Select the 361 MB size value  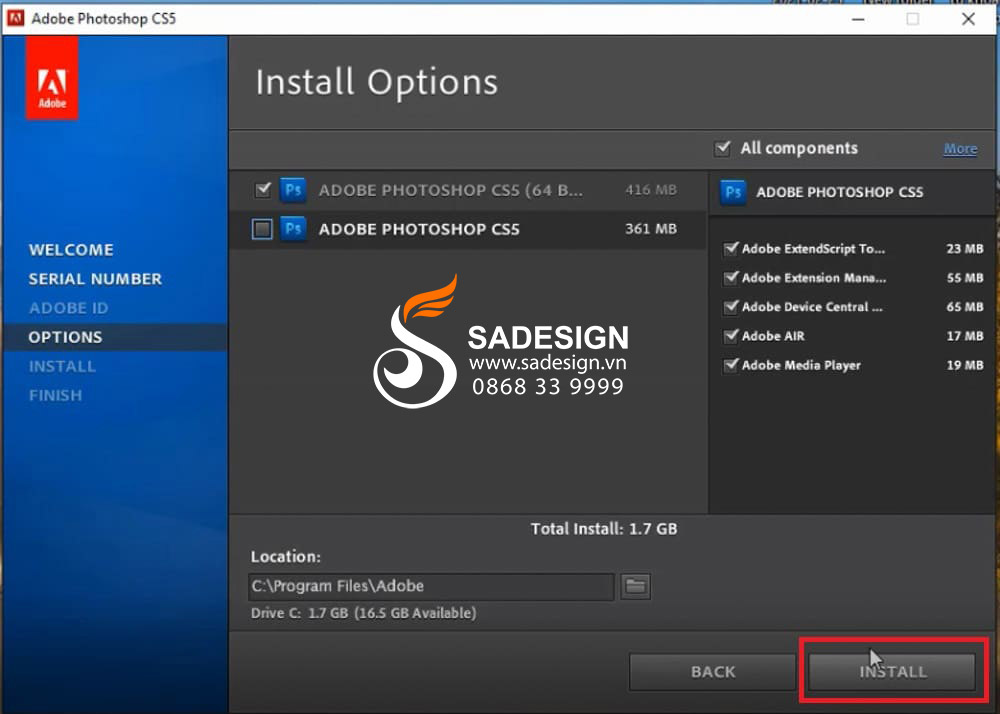(x=651, y=229)
